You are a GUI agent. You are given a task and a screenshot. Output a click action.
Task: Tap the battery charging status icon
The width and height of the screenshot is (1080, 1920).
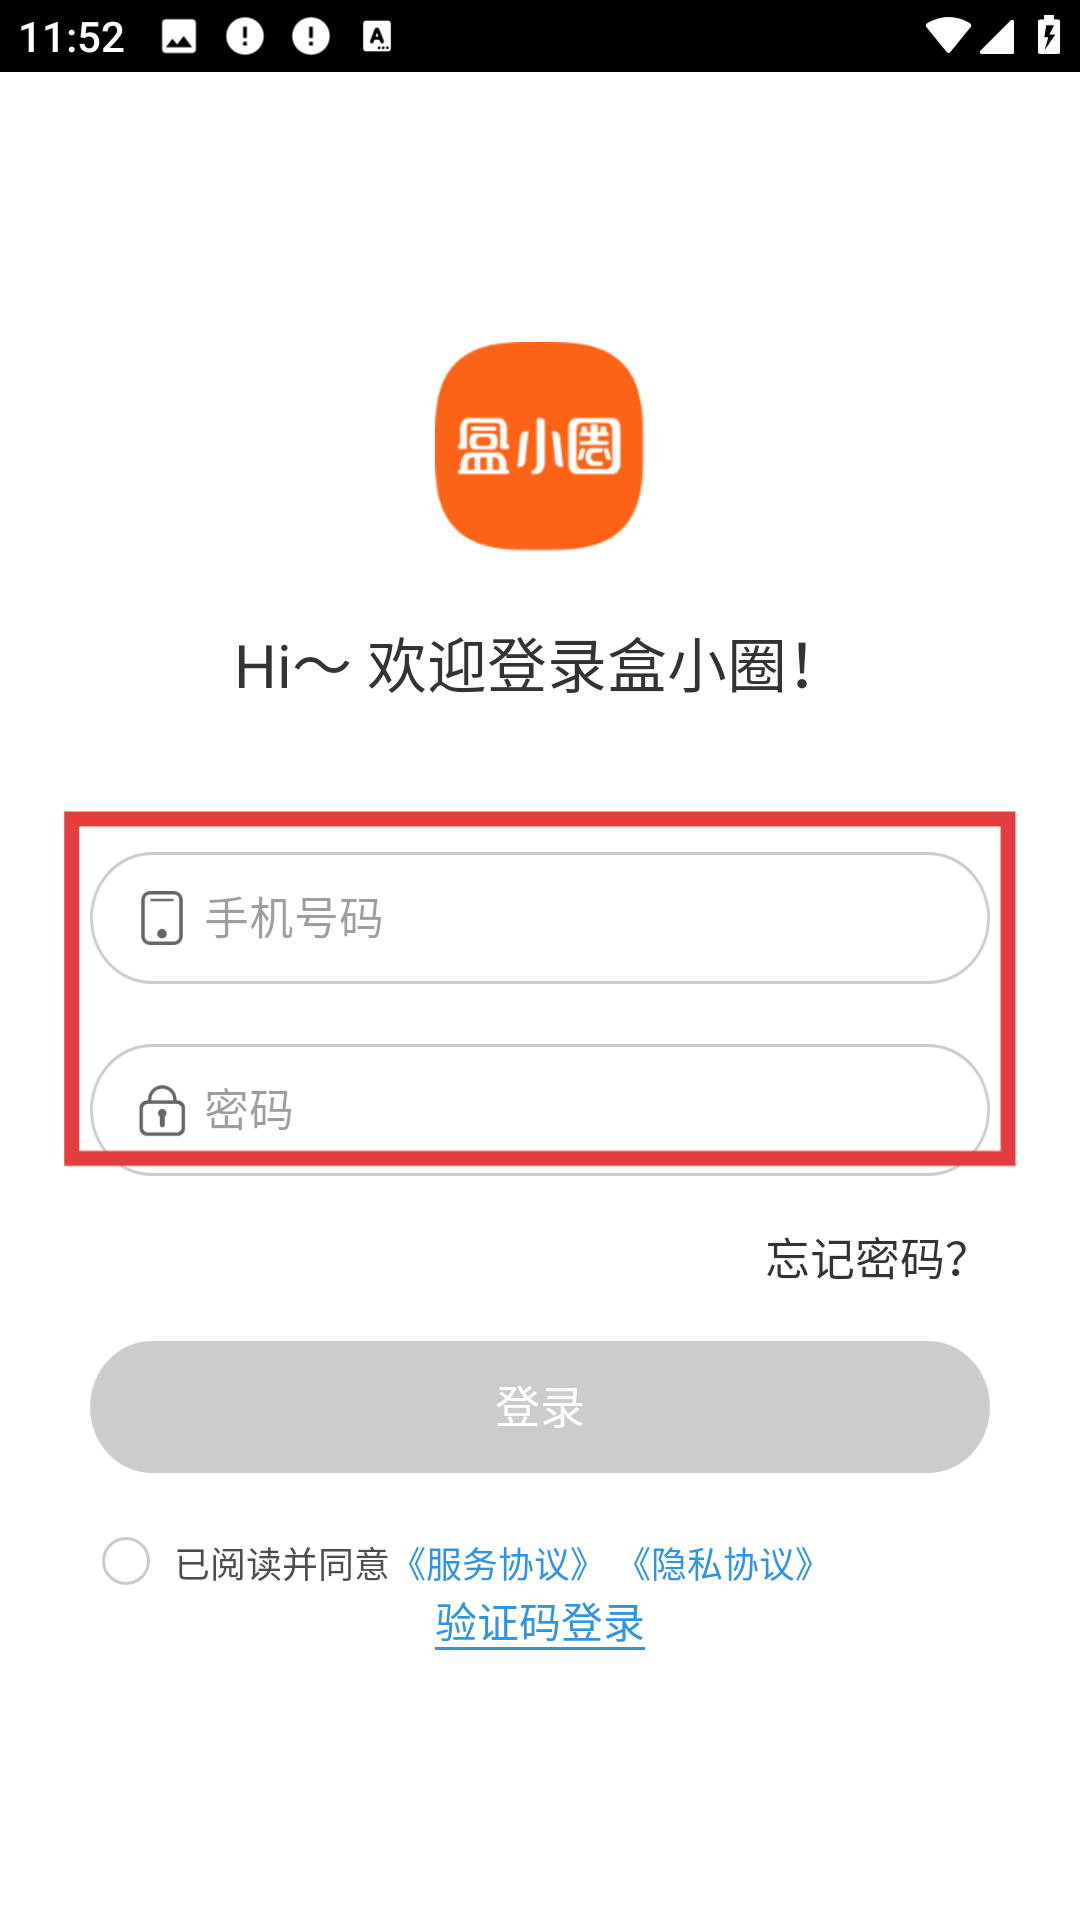[x=1049, y=35]
